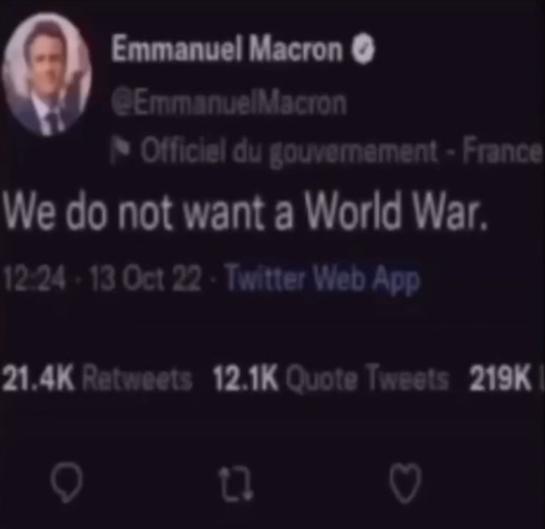Click the 12:24 time of the tweet

point(34,280)
